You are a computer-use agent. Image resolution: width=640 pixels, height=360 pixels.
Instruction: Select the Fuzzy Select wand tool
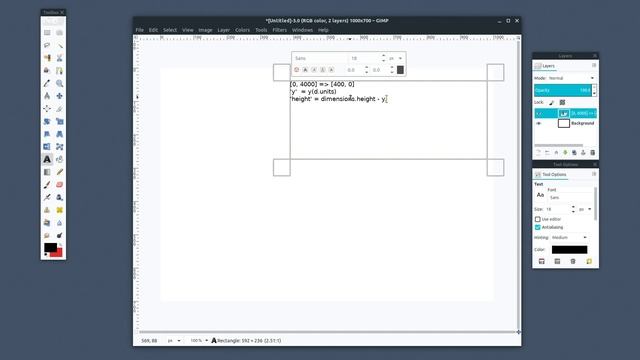point(60,45)
